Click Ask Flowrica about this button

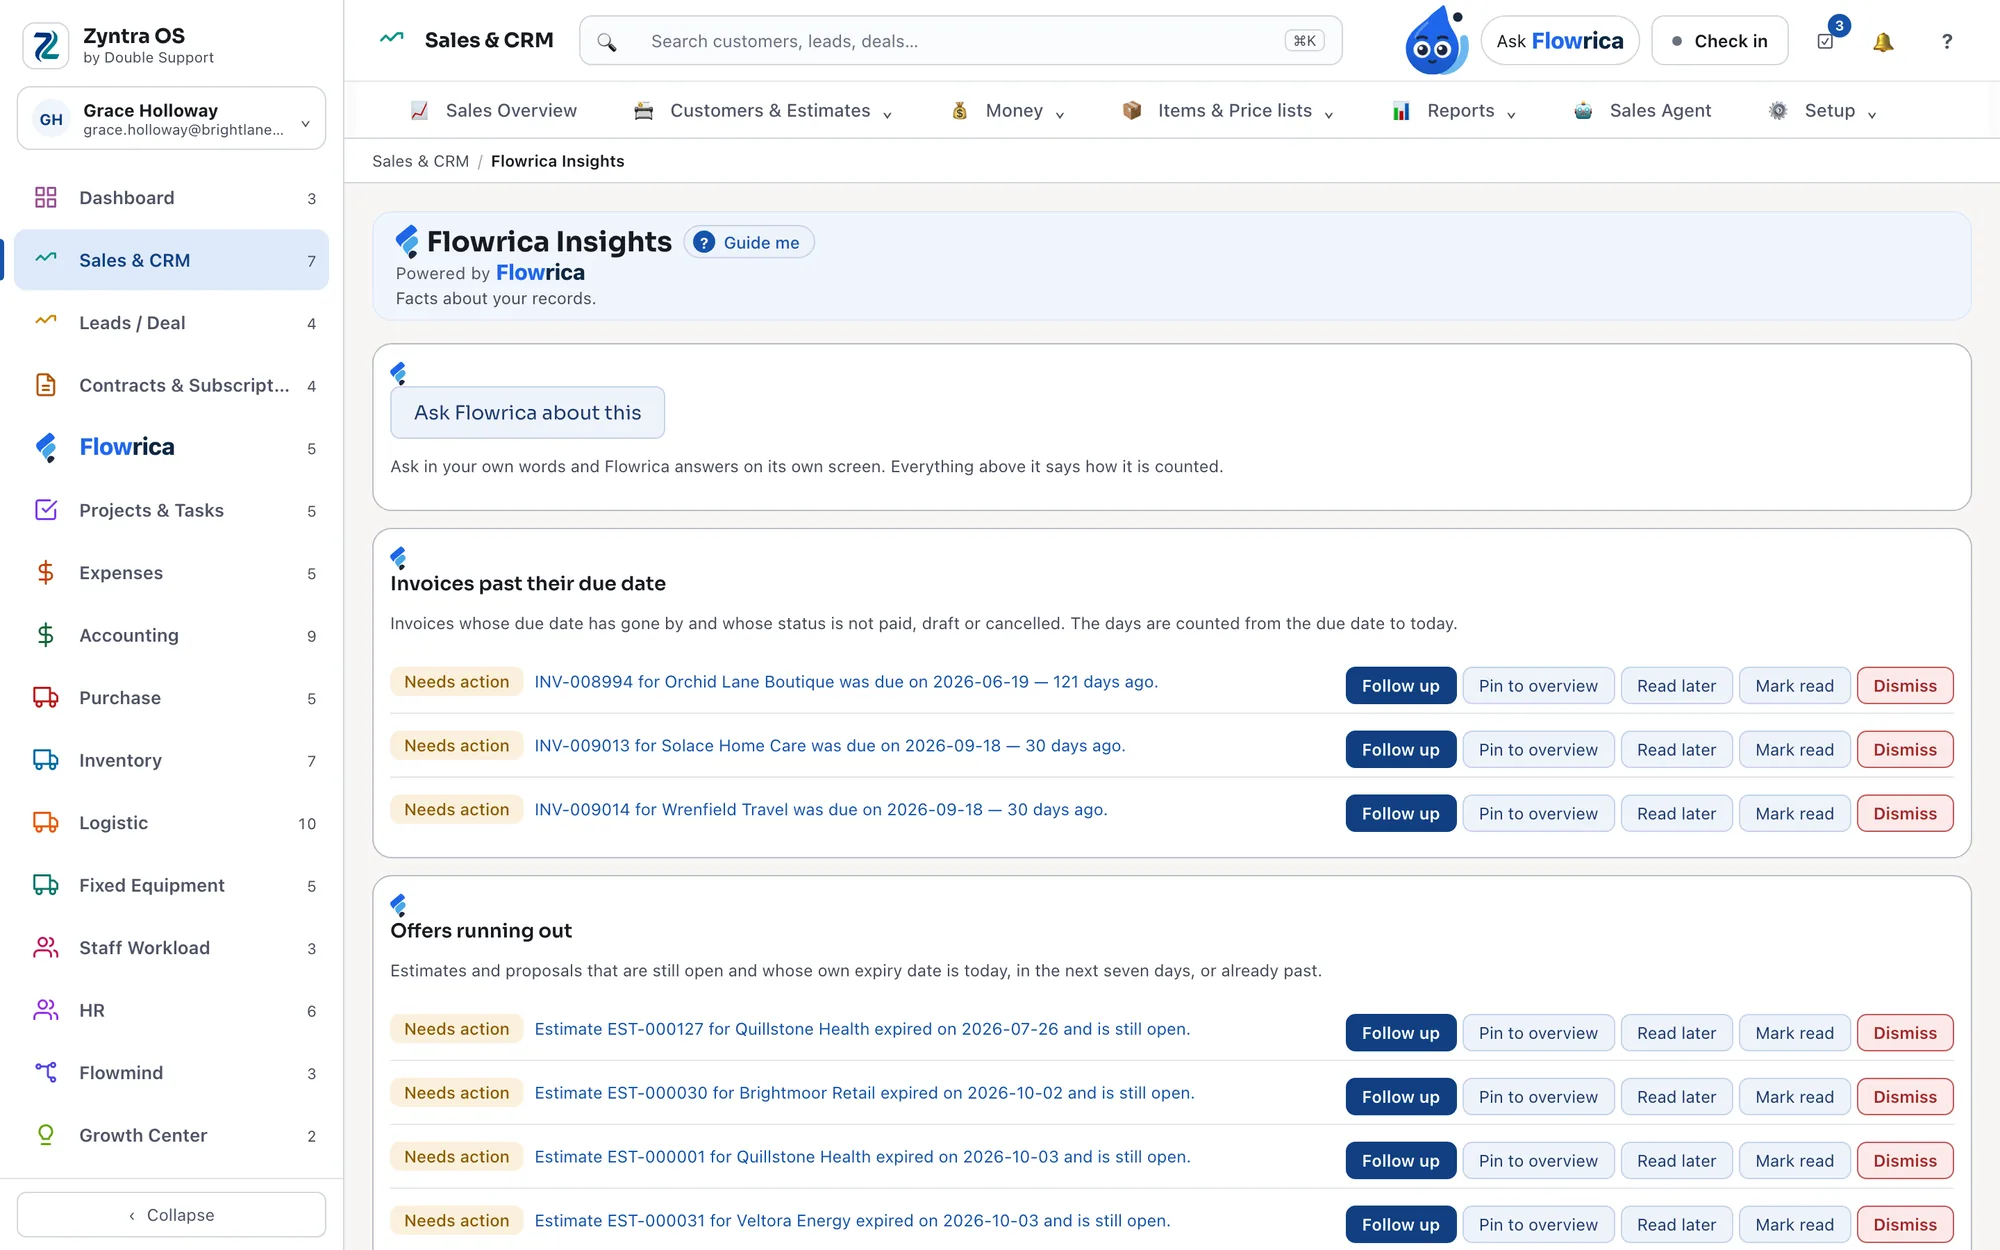pos(527,413)
